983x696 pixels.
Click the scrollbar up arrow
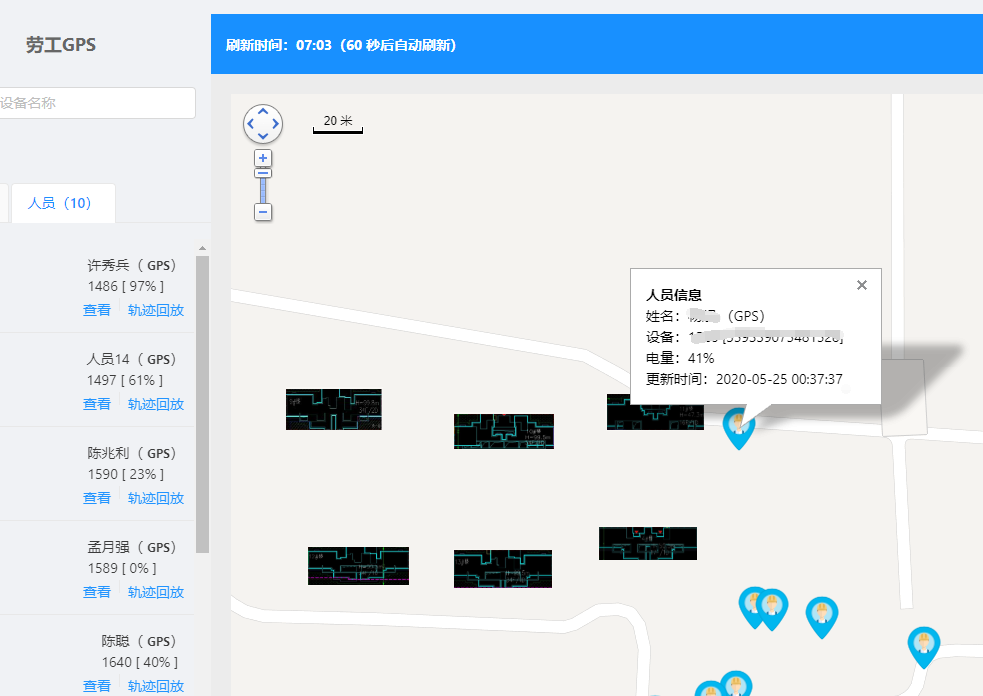tap(202, 248)
